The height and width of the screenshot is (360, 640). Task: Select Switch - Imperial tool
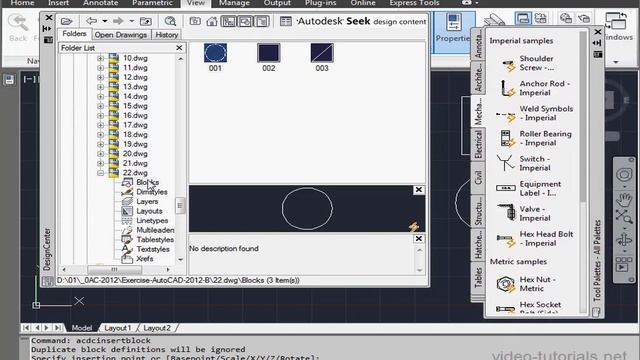(523, 163)
